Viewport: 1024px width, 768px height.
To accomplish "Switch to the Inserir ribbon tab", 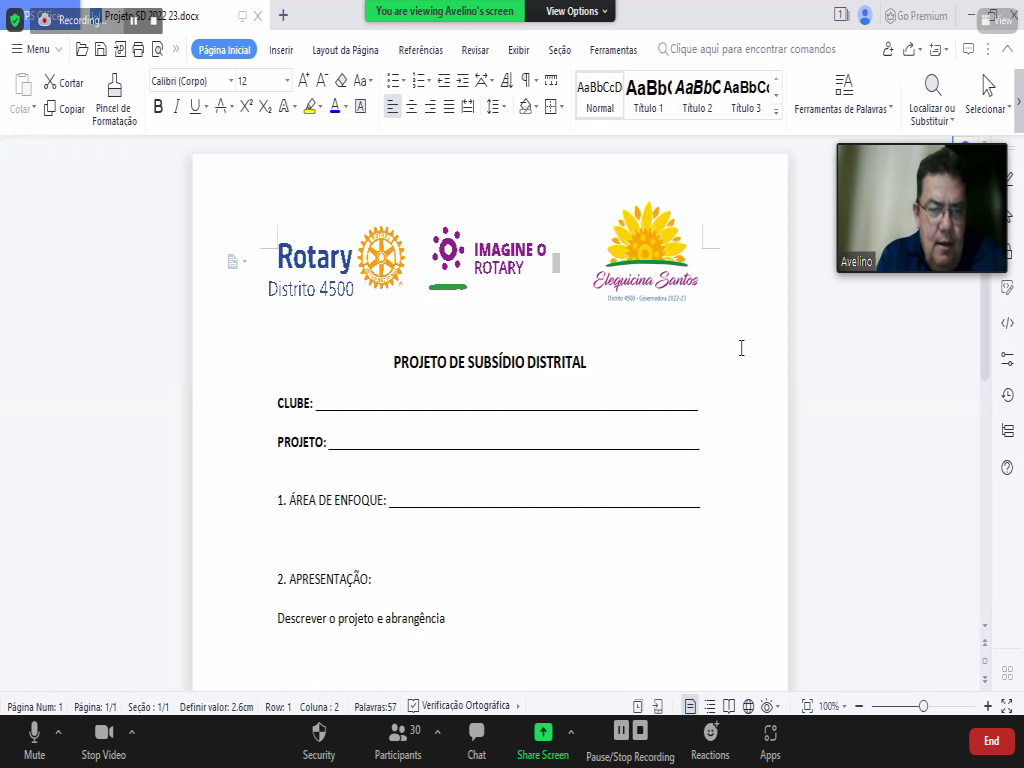I will pyautogui.click(x=281, y=50).
